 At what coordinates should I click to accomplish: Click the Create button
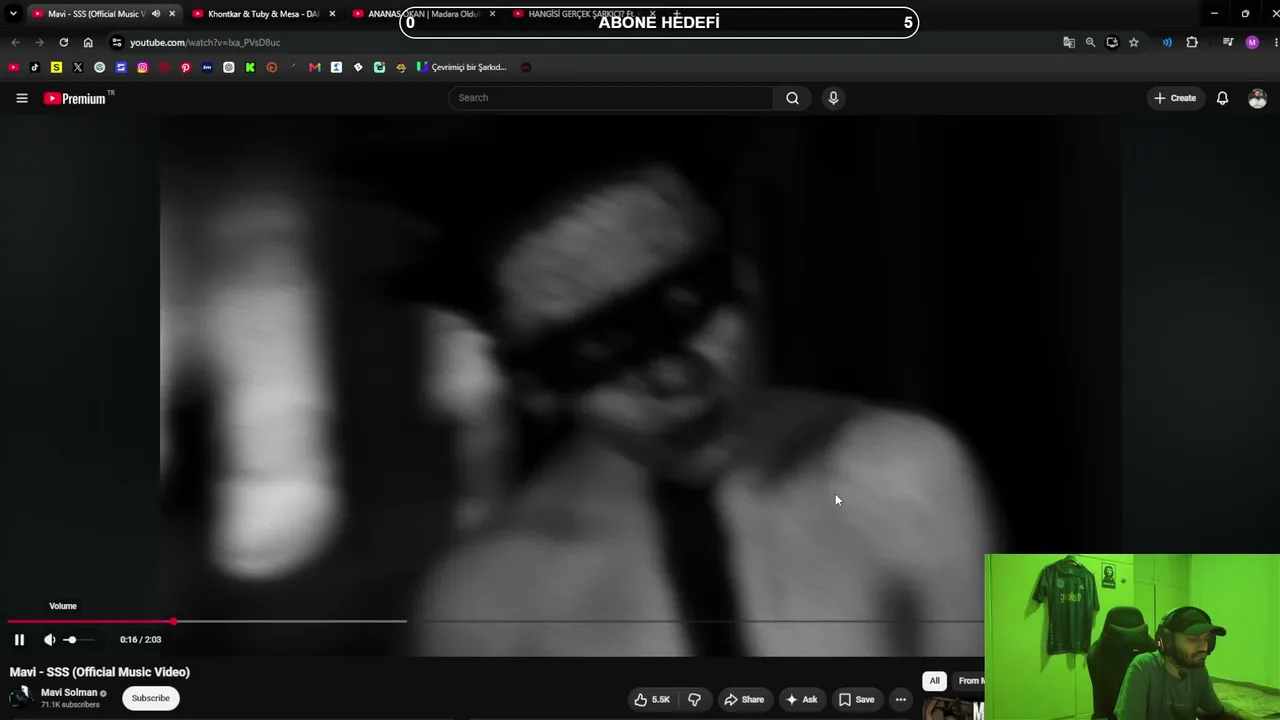[x=1175, y=98]
